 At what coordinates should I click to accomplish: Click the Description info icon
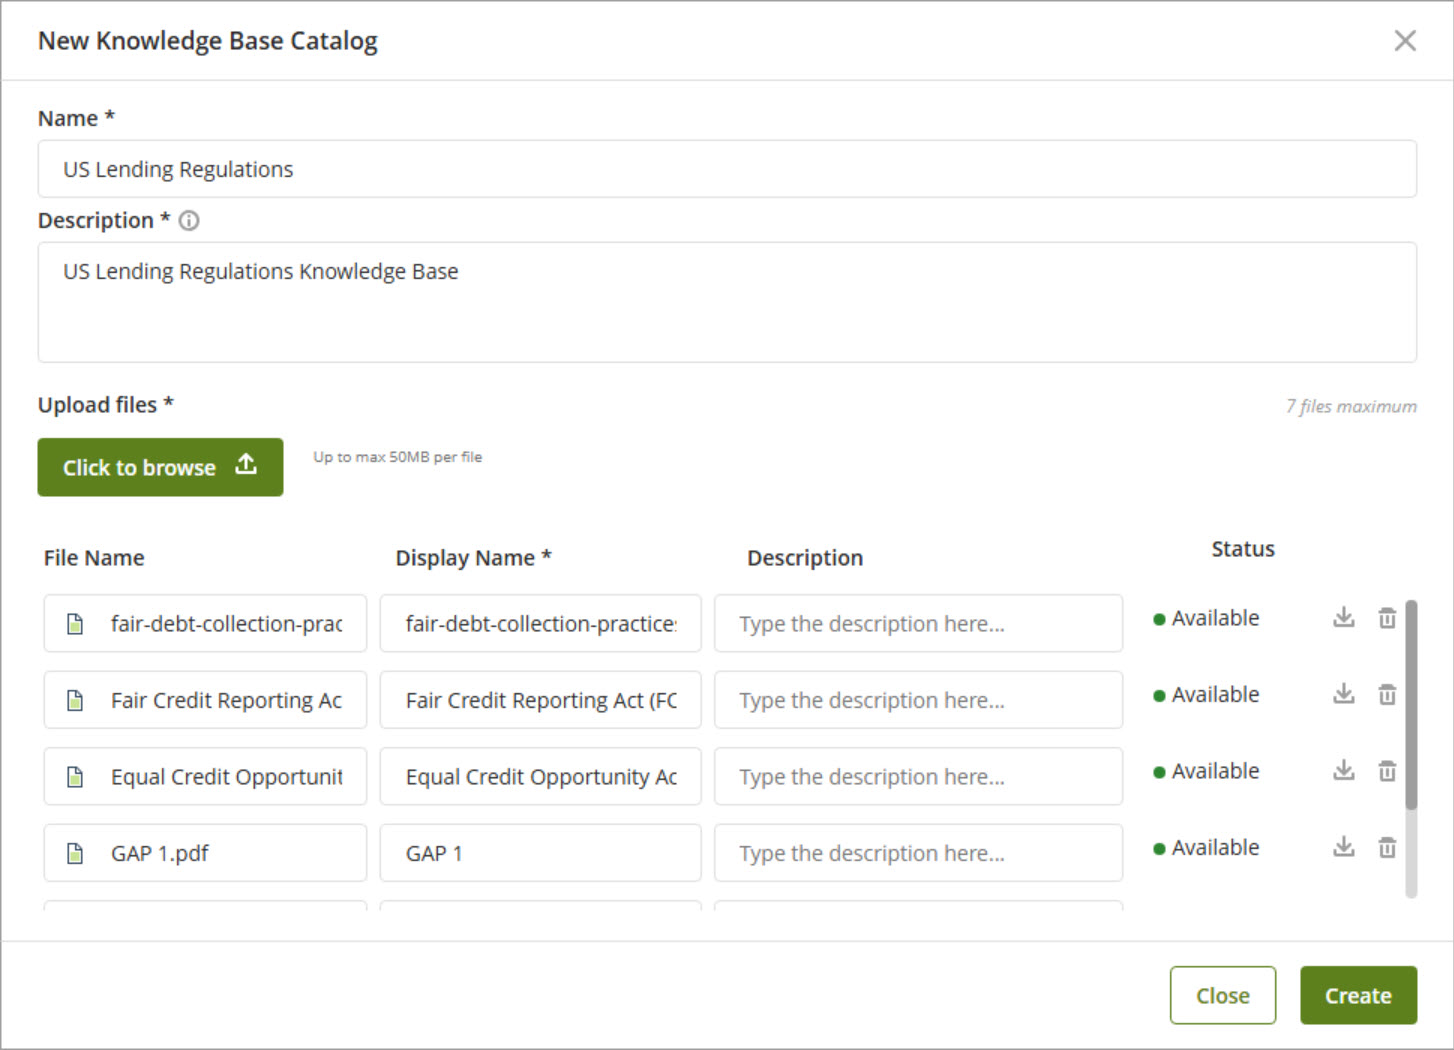tap(189, 221)
